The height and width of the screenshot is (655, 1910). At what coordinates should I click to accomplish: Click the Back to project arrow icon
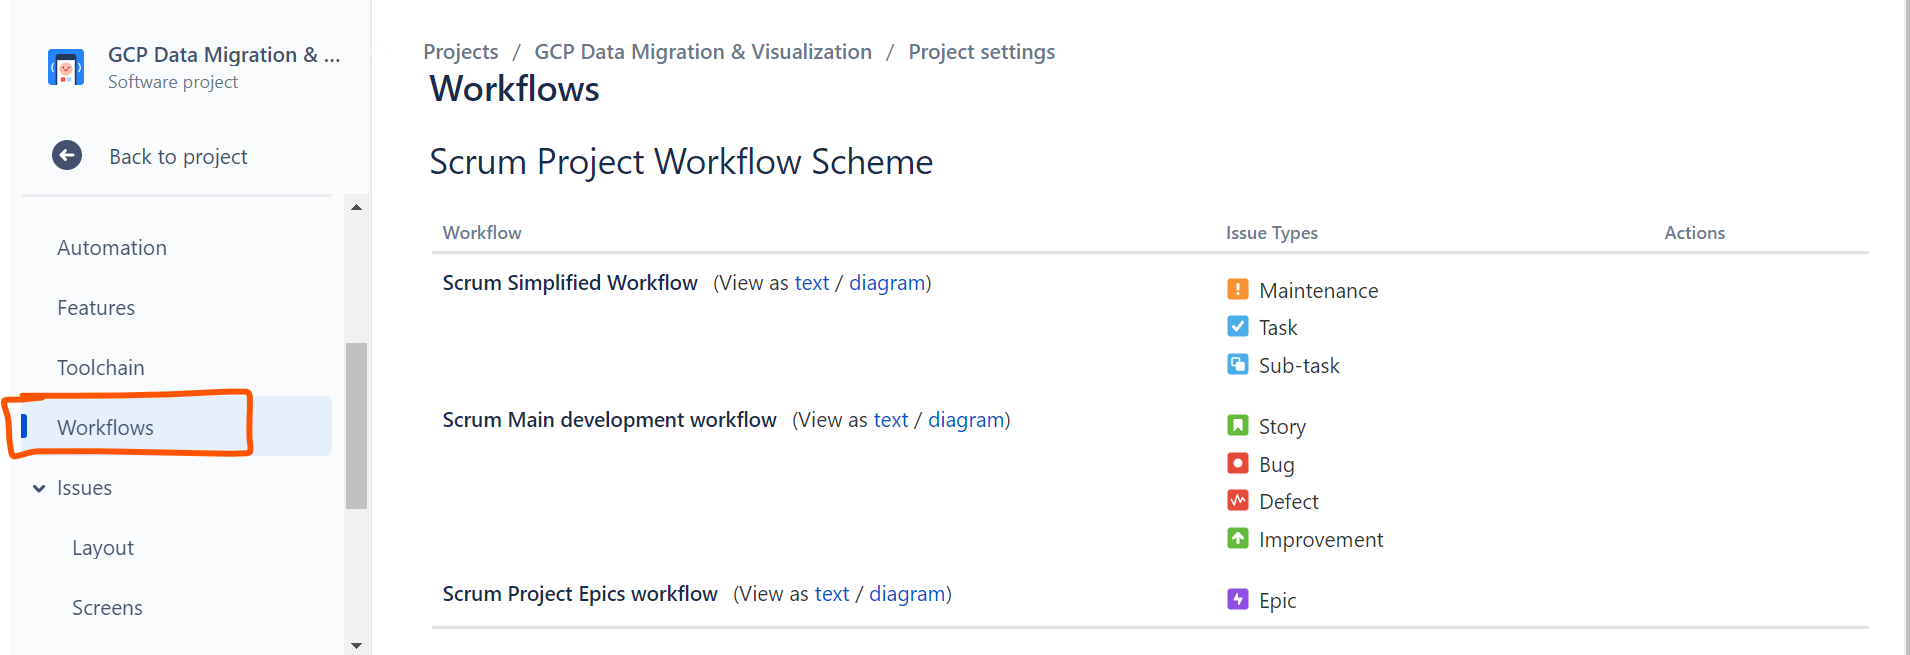pyautogui.click(x=67, y=155)
